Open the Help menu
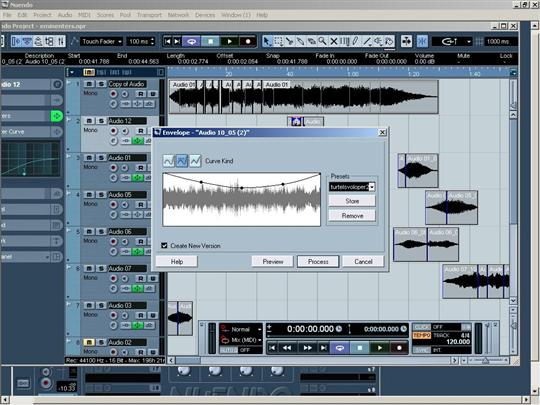Viewport: 540px width, 405px height. point(262,15)
